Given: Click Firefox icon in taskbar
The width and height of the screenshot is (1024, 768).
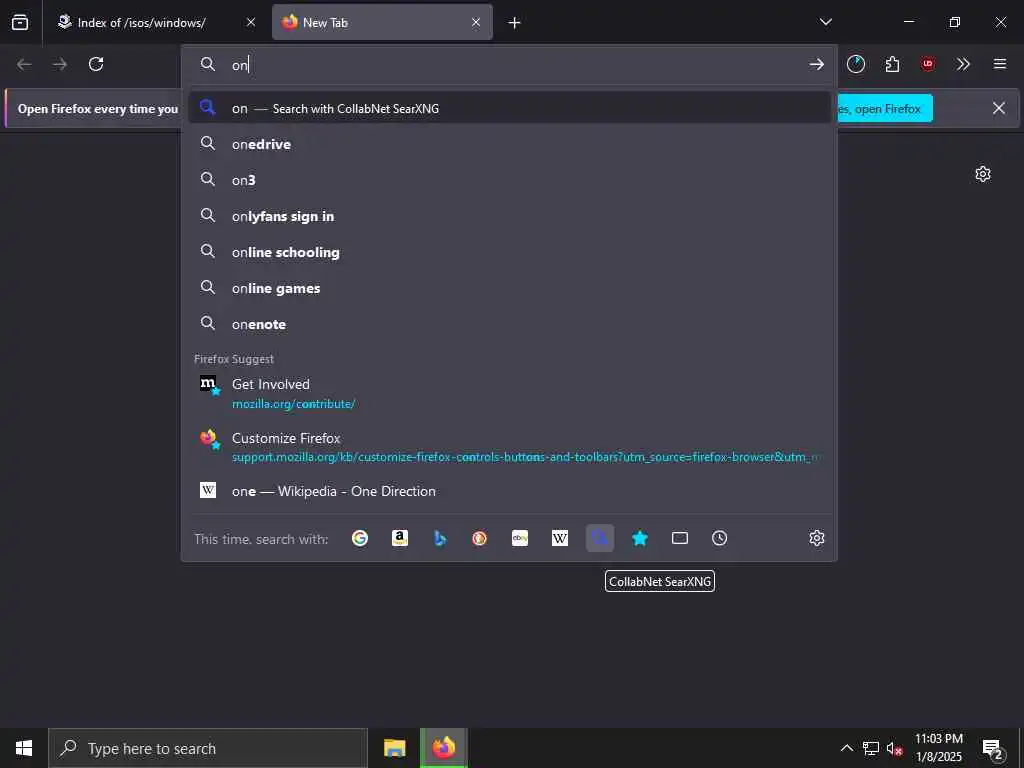Looking at the screenshot, I should [443, 748].
